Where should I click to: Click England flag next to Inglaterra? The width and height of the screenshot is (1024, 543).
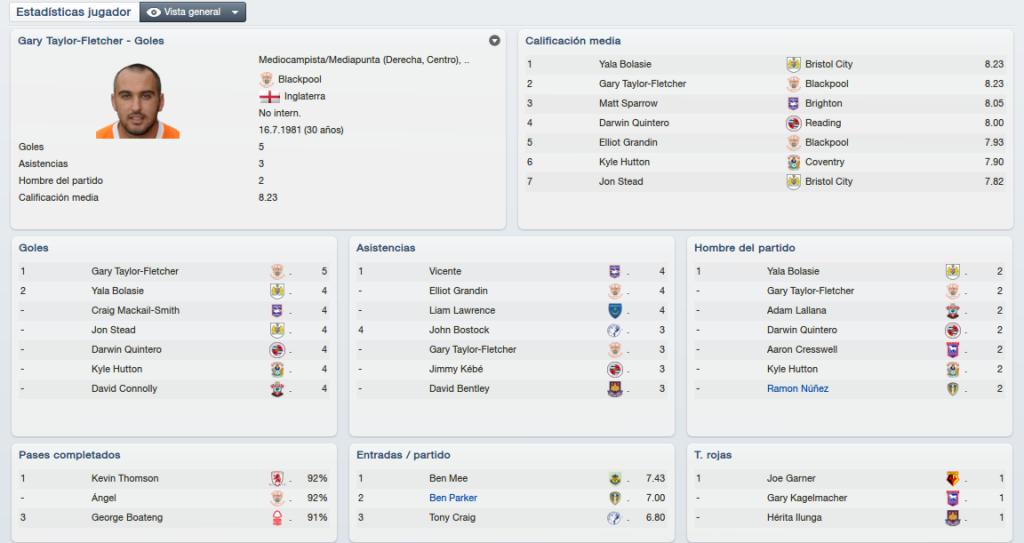[269, 97]
